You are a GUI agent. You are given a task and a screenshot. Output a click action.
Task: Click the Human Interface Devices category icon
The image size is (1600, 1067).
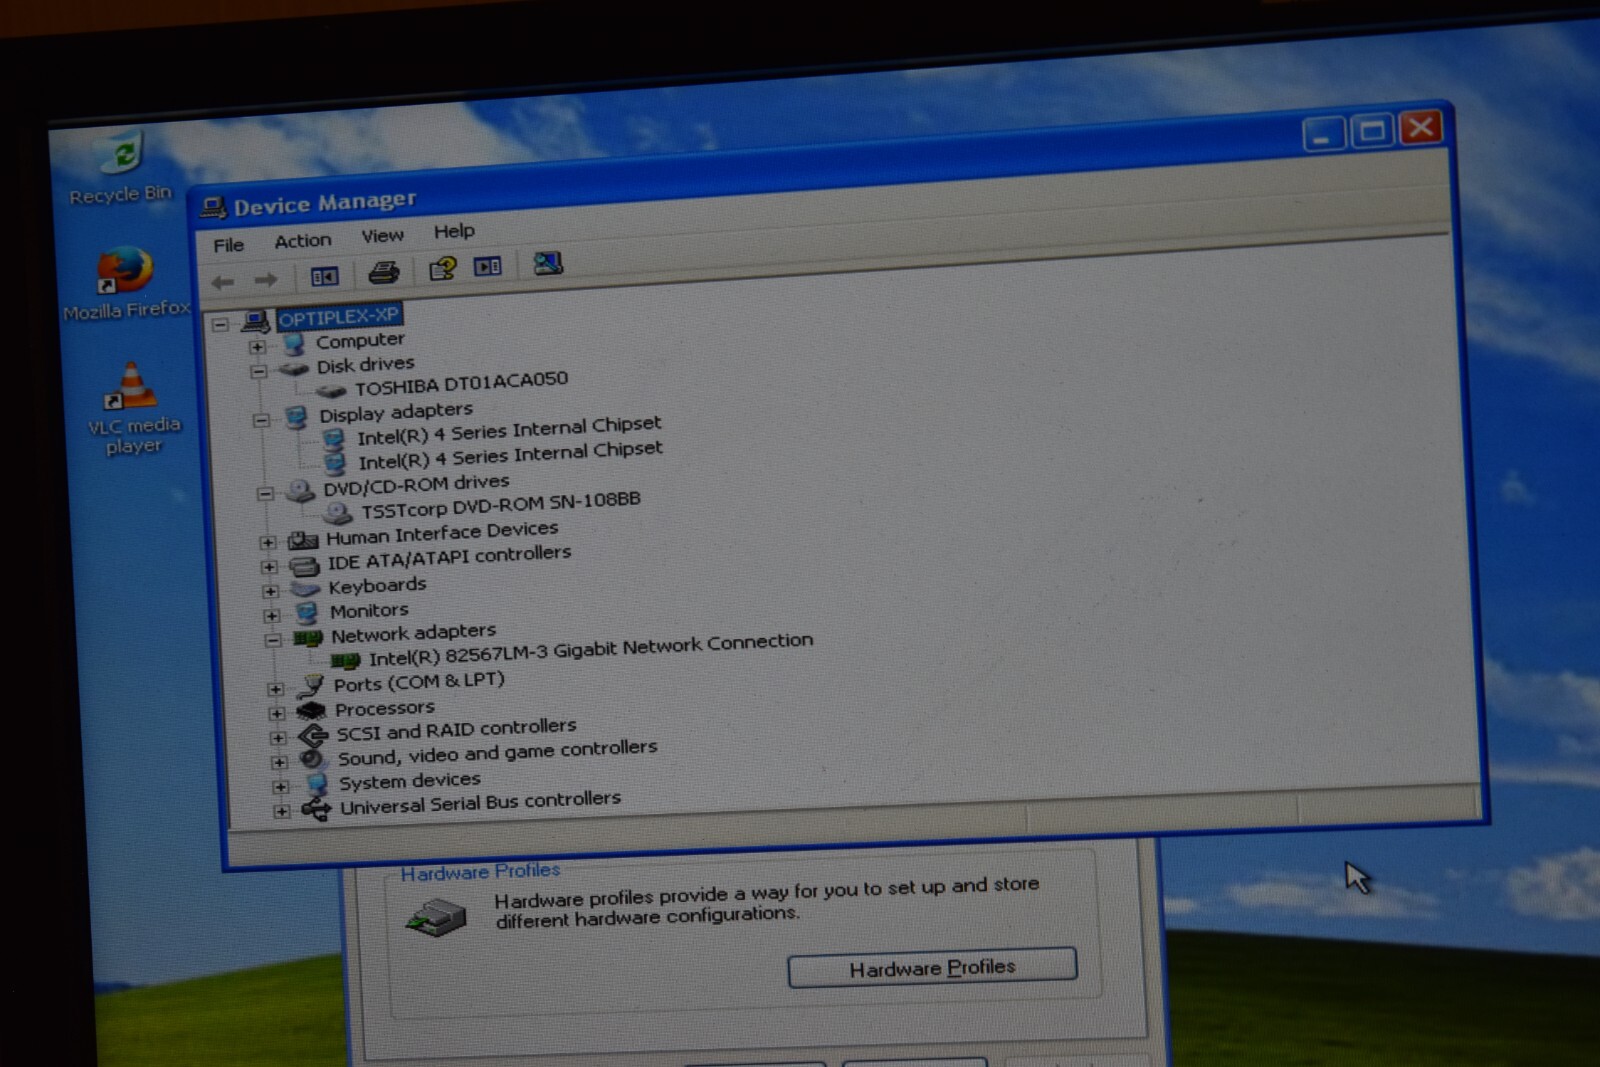pos(302,541)
